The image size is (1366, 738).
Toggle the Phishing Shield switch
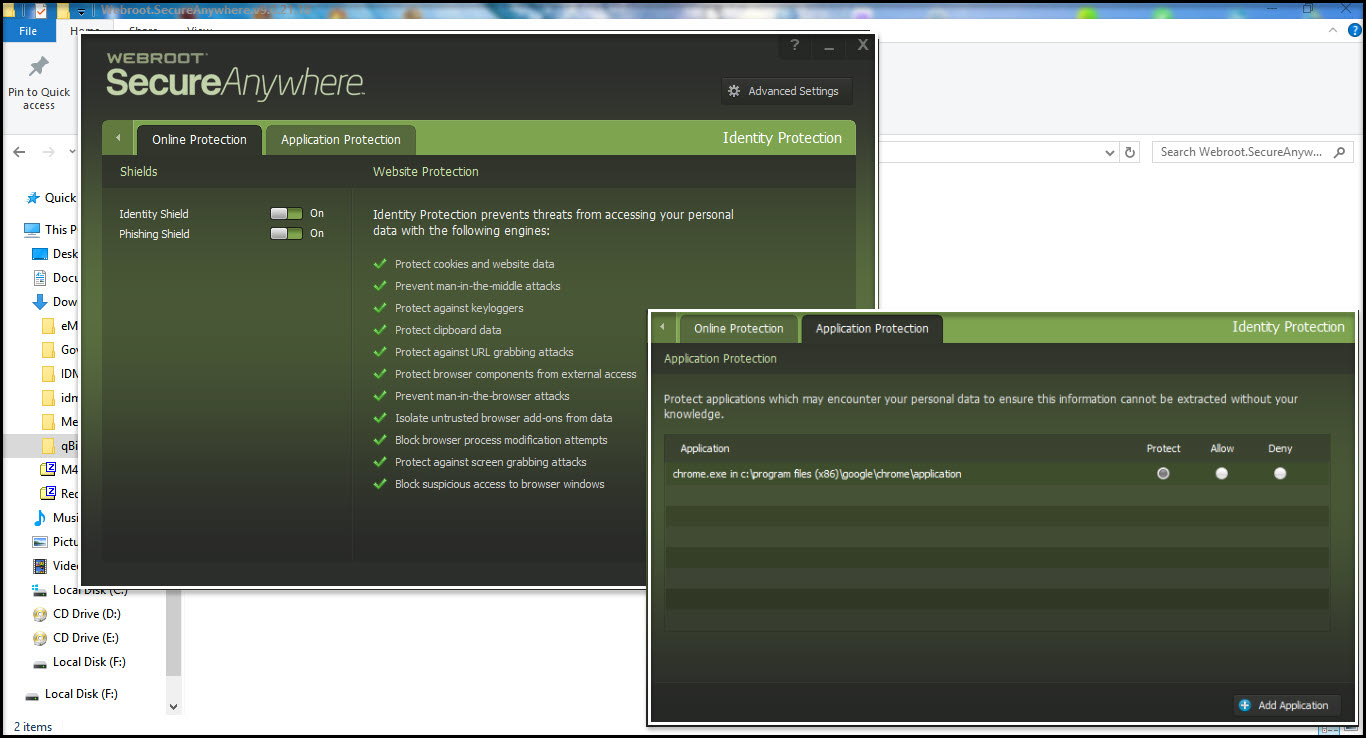click(286, 234)
